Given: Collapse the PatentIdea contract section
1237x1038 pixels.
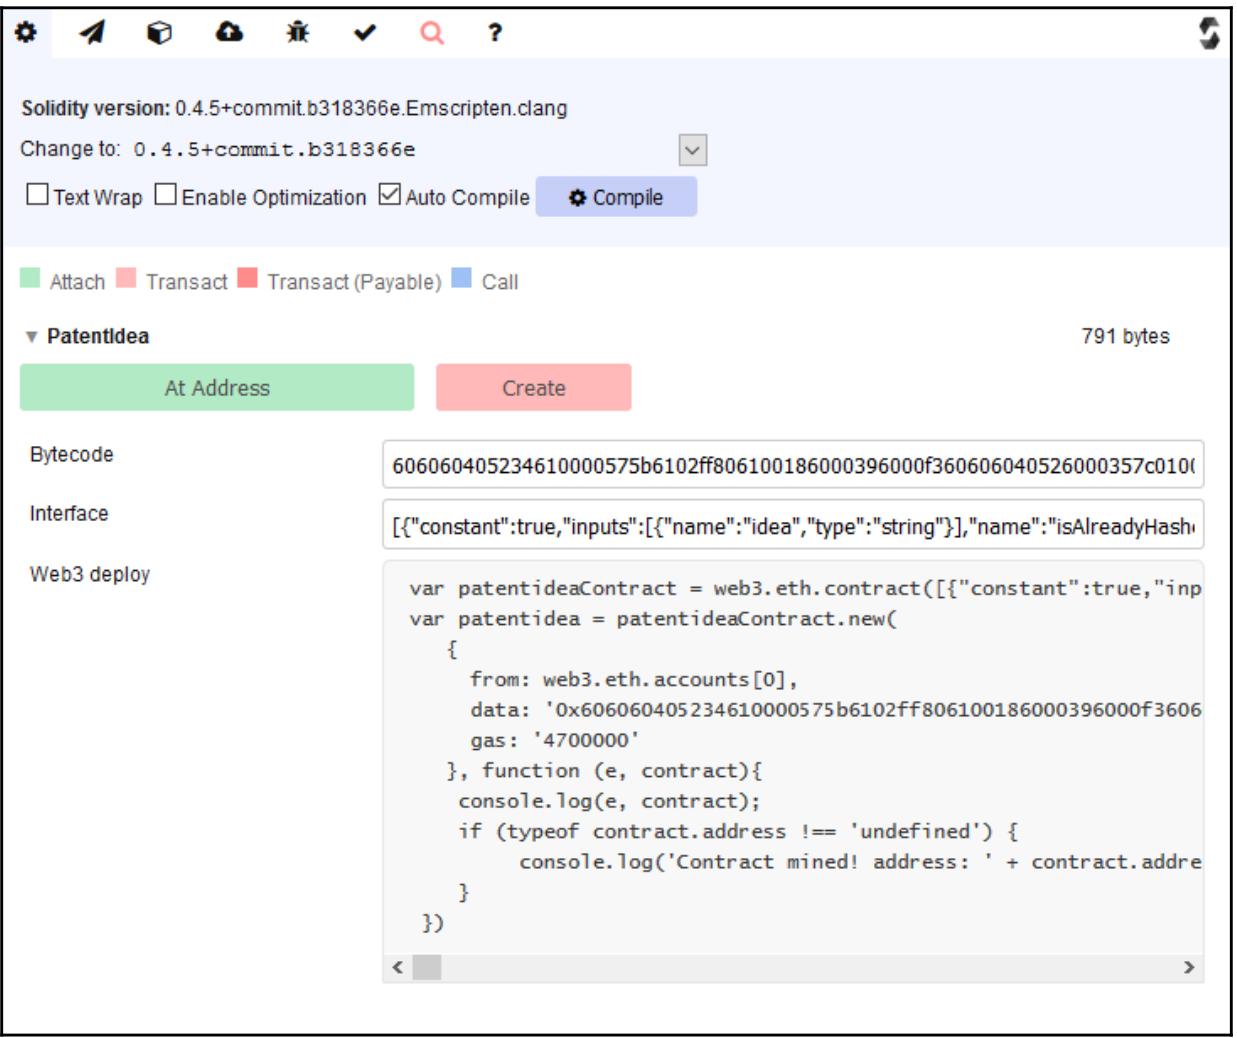Looking at the screenshot, I should pos(31,337).
